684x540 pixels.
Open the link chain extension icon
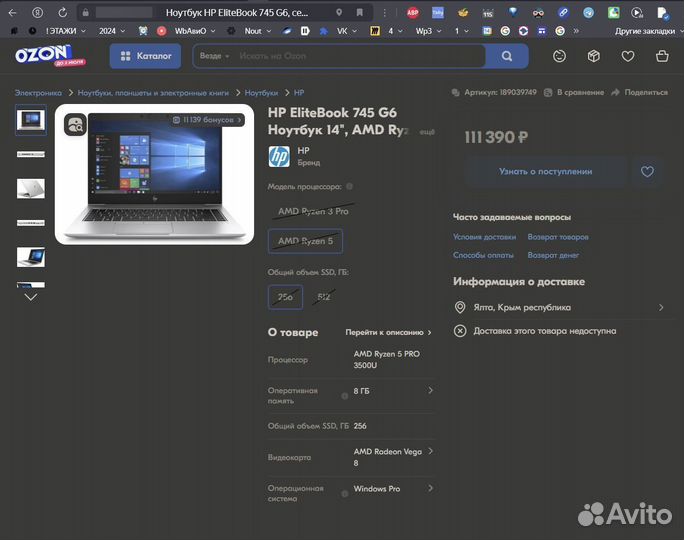[x=563, y=13]
